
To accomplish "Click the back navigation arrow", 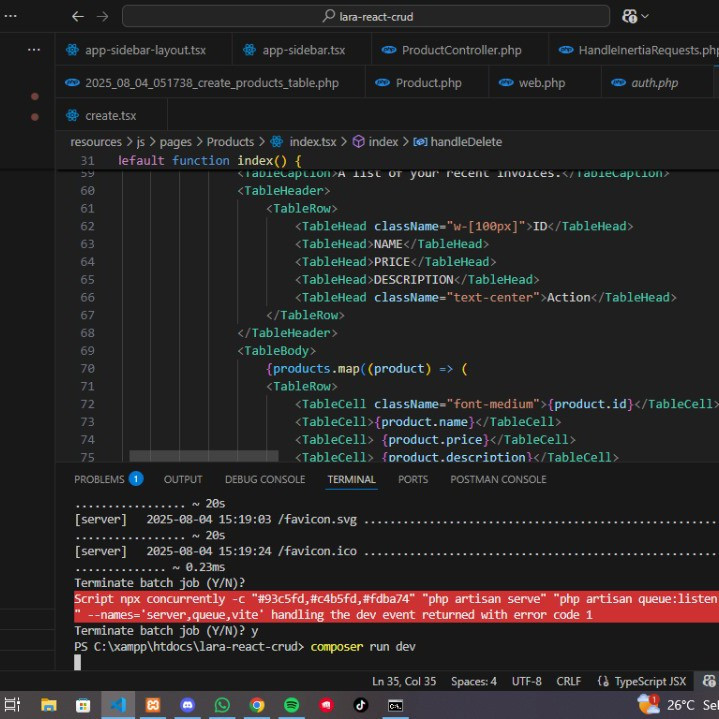I will pos(78,16).
